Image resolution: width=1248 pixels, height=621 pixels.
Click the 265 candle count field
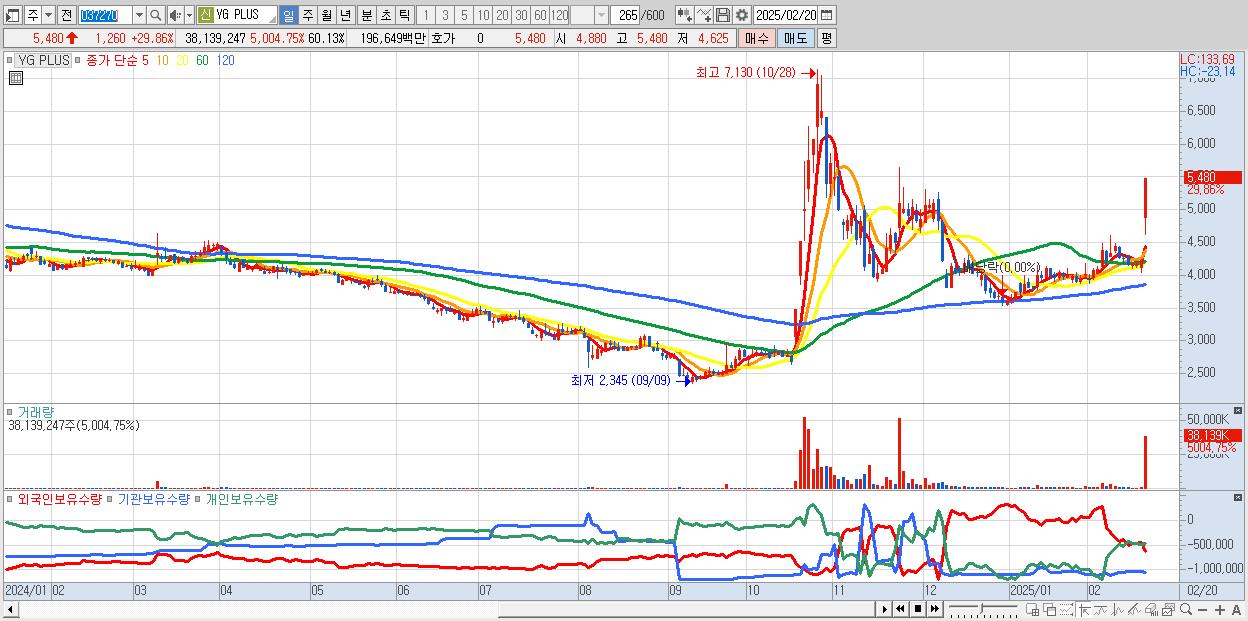[625, 15]
